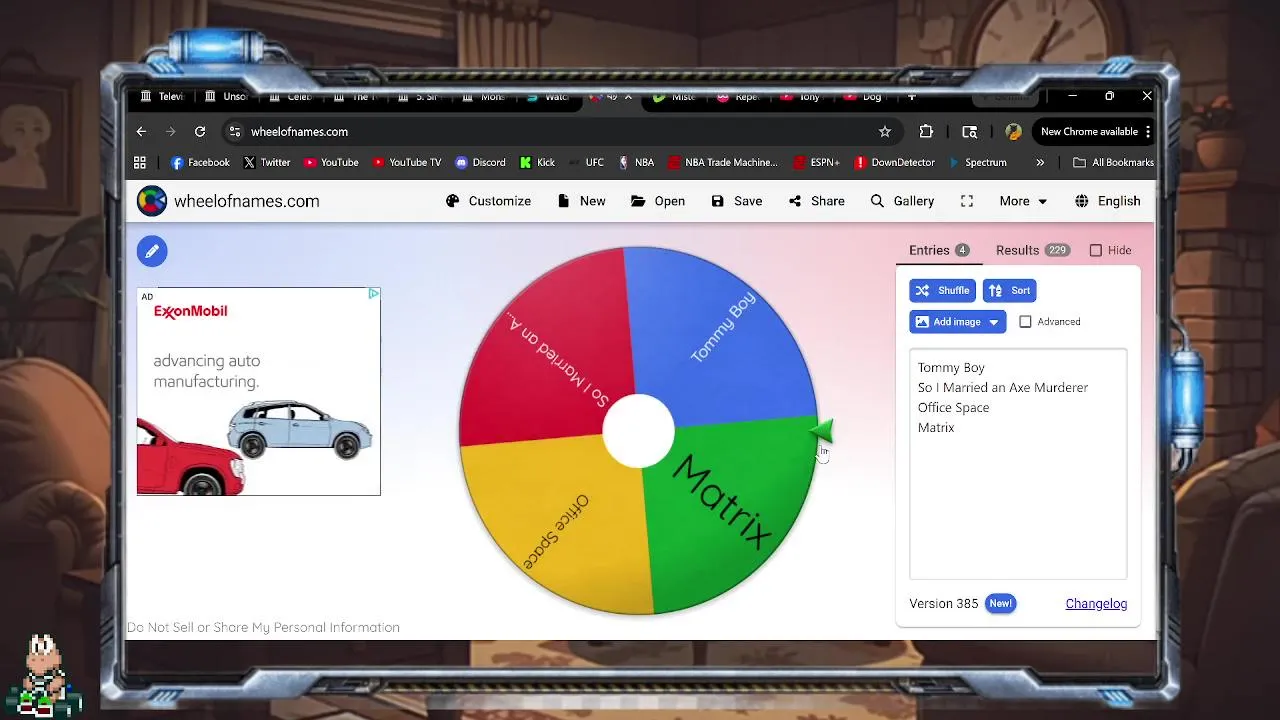Open Discord bookmark
The image size is (1280, 720).
(x=480, y=162)
